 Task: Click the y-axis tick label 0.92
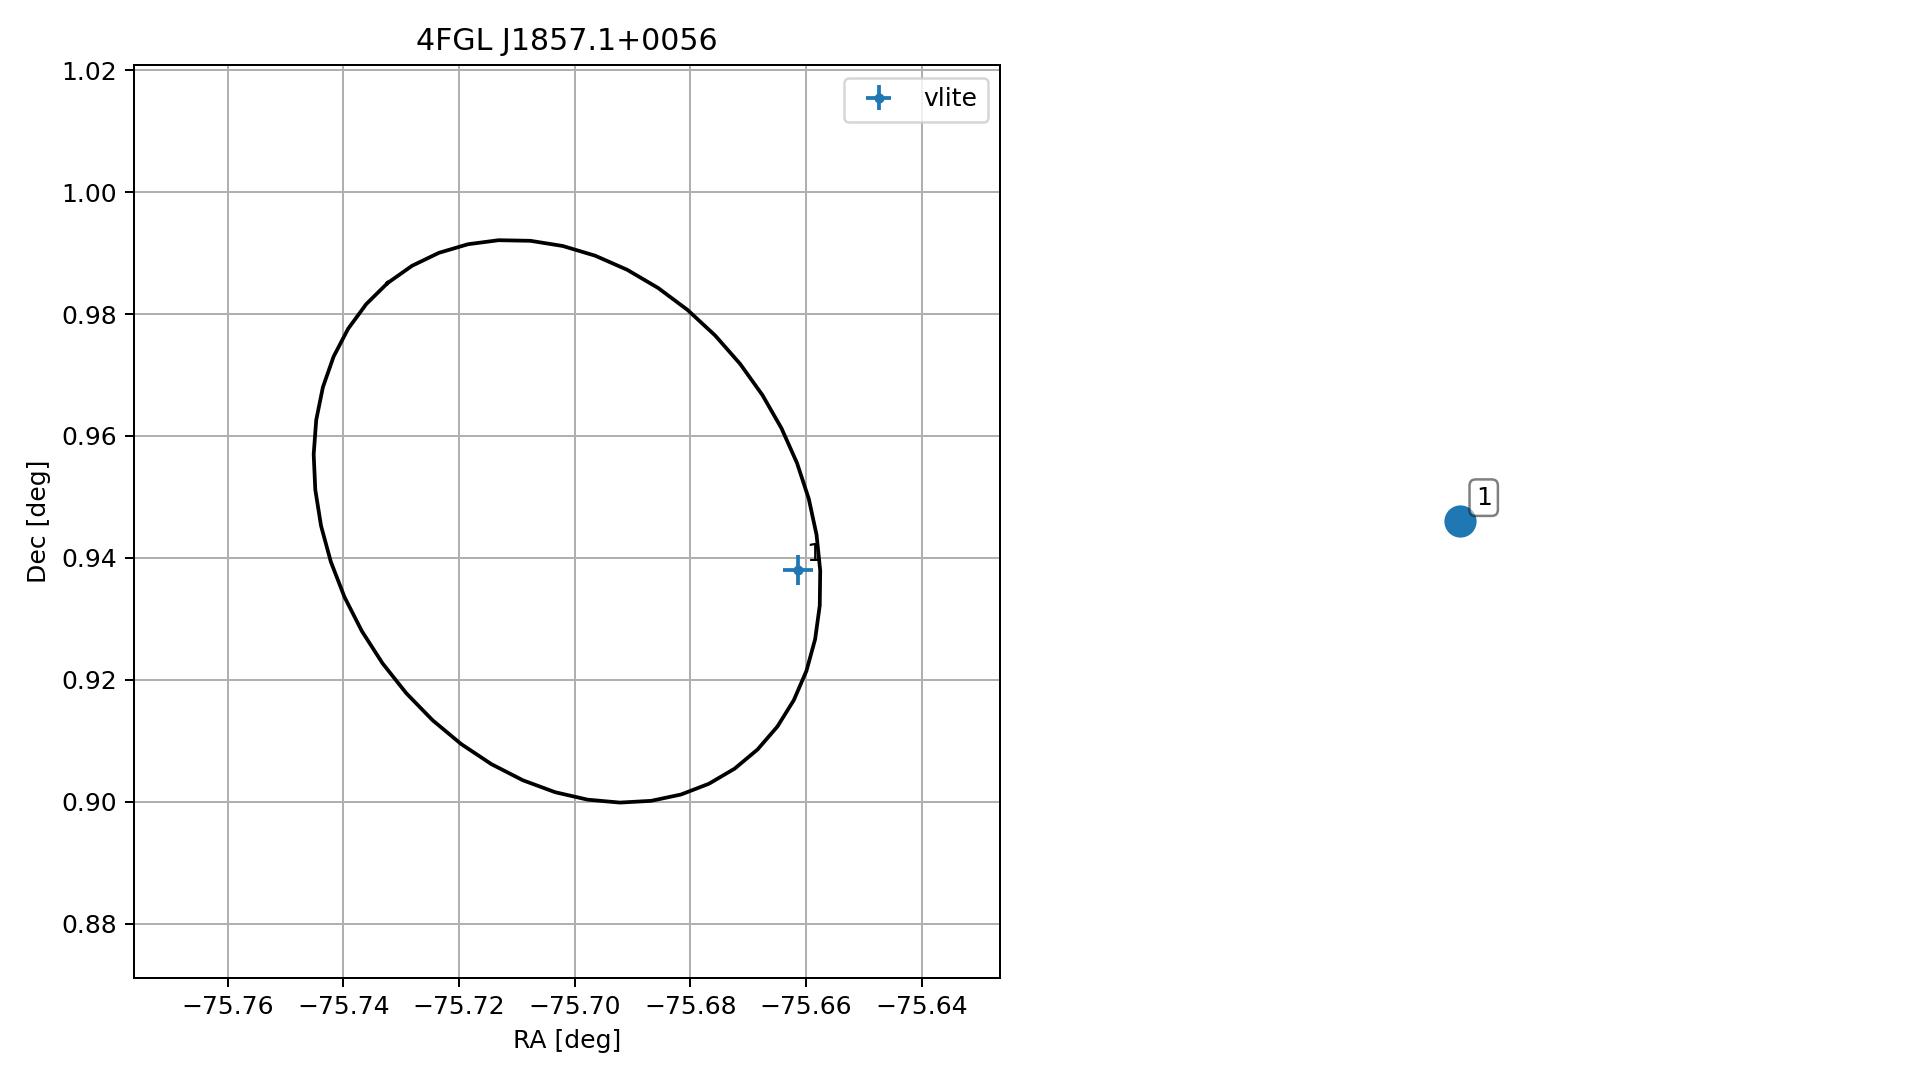91,681
